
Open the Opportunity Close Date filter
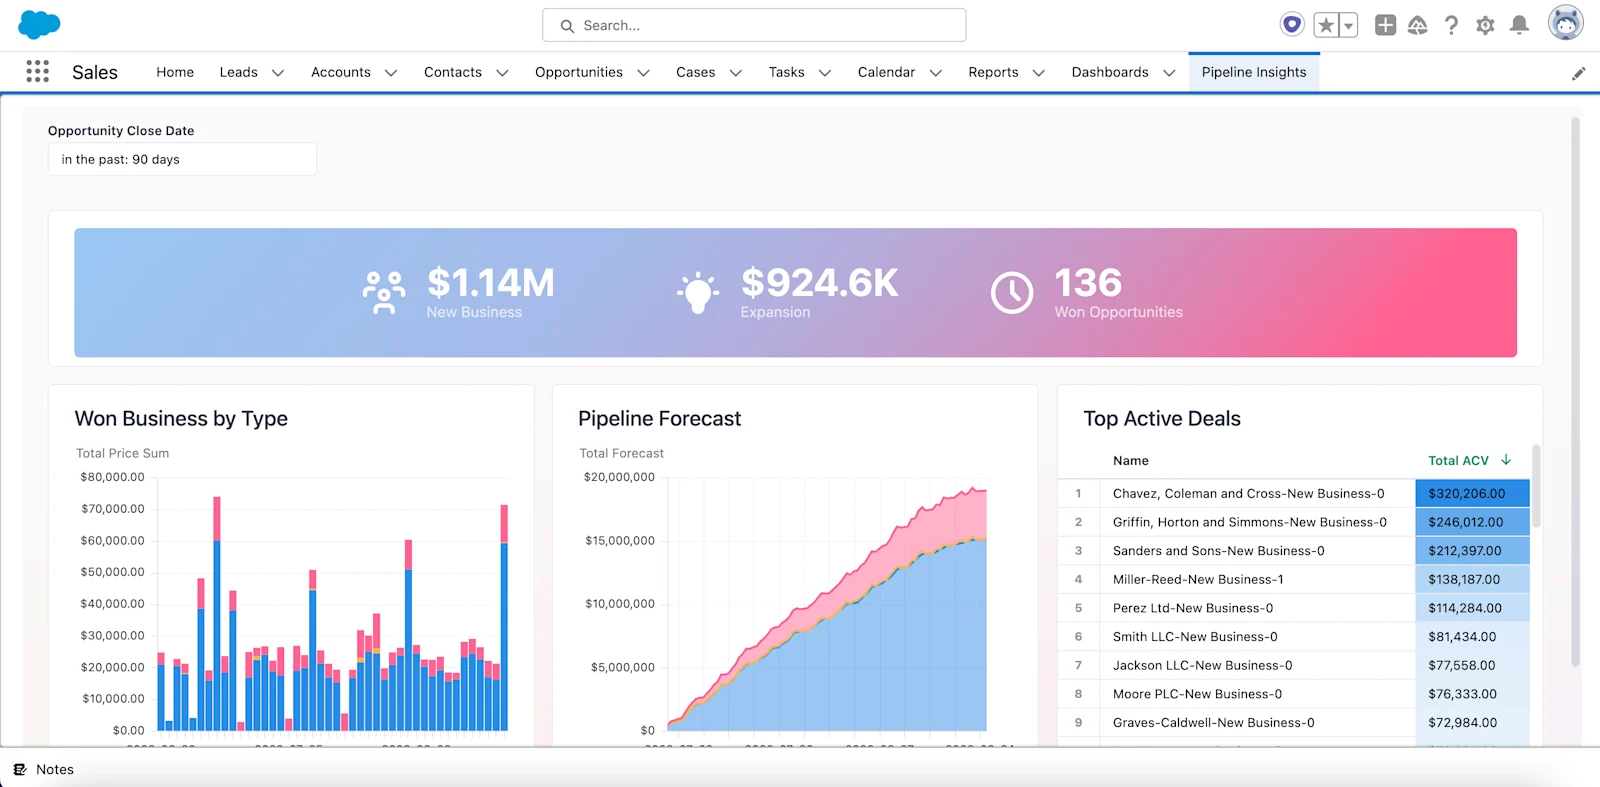[182, 159]
